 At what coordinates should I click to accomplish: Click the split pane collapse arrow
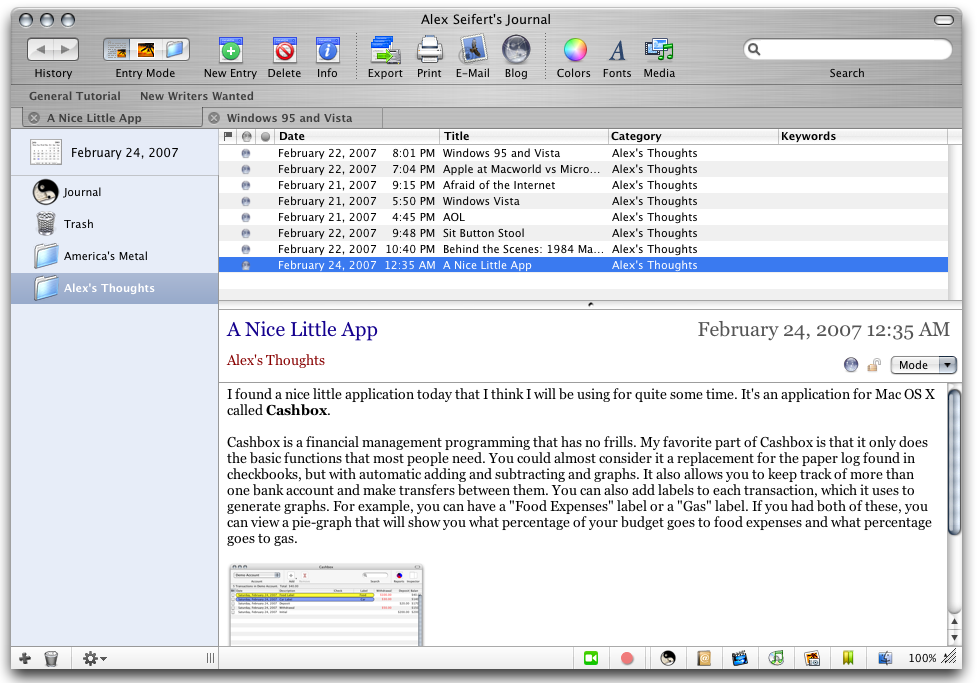pyautogui.click(x=590, y=304)
